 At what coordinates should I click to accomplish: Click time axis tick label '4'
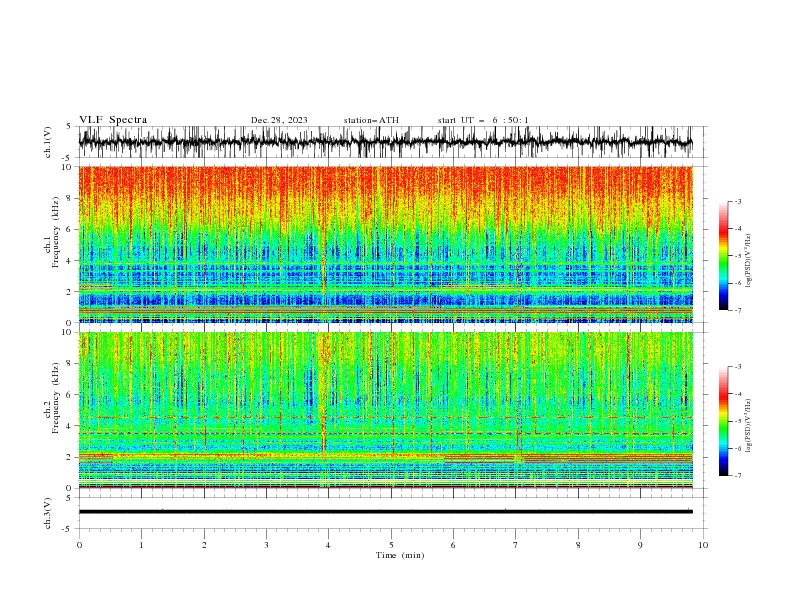click(x=328, y=545)
